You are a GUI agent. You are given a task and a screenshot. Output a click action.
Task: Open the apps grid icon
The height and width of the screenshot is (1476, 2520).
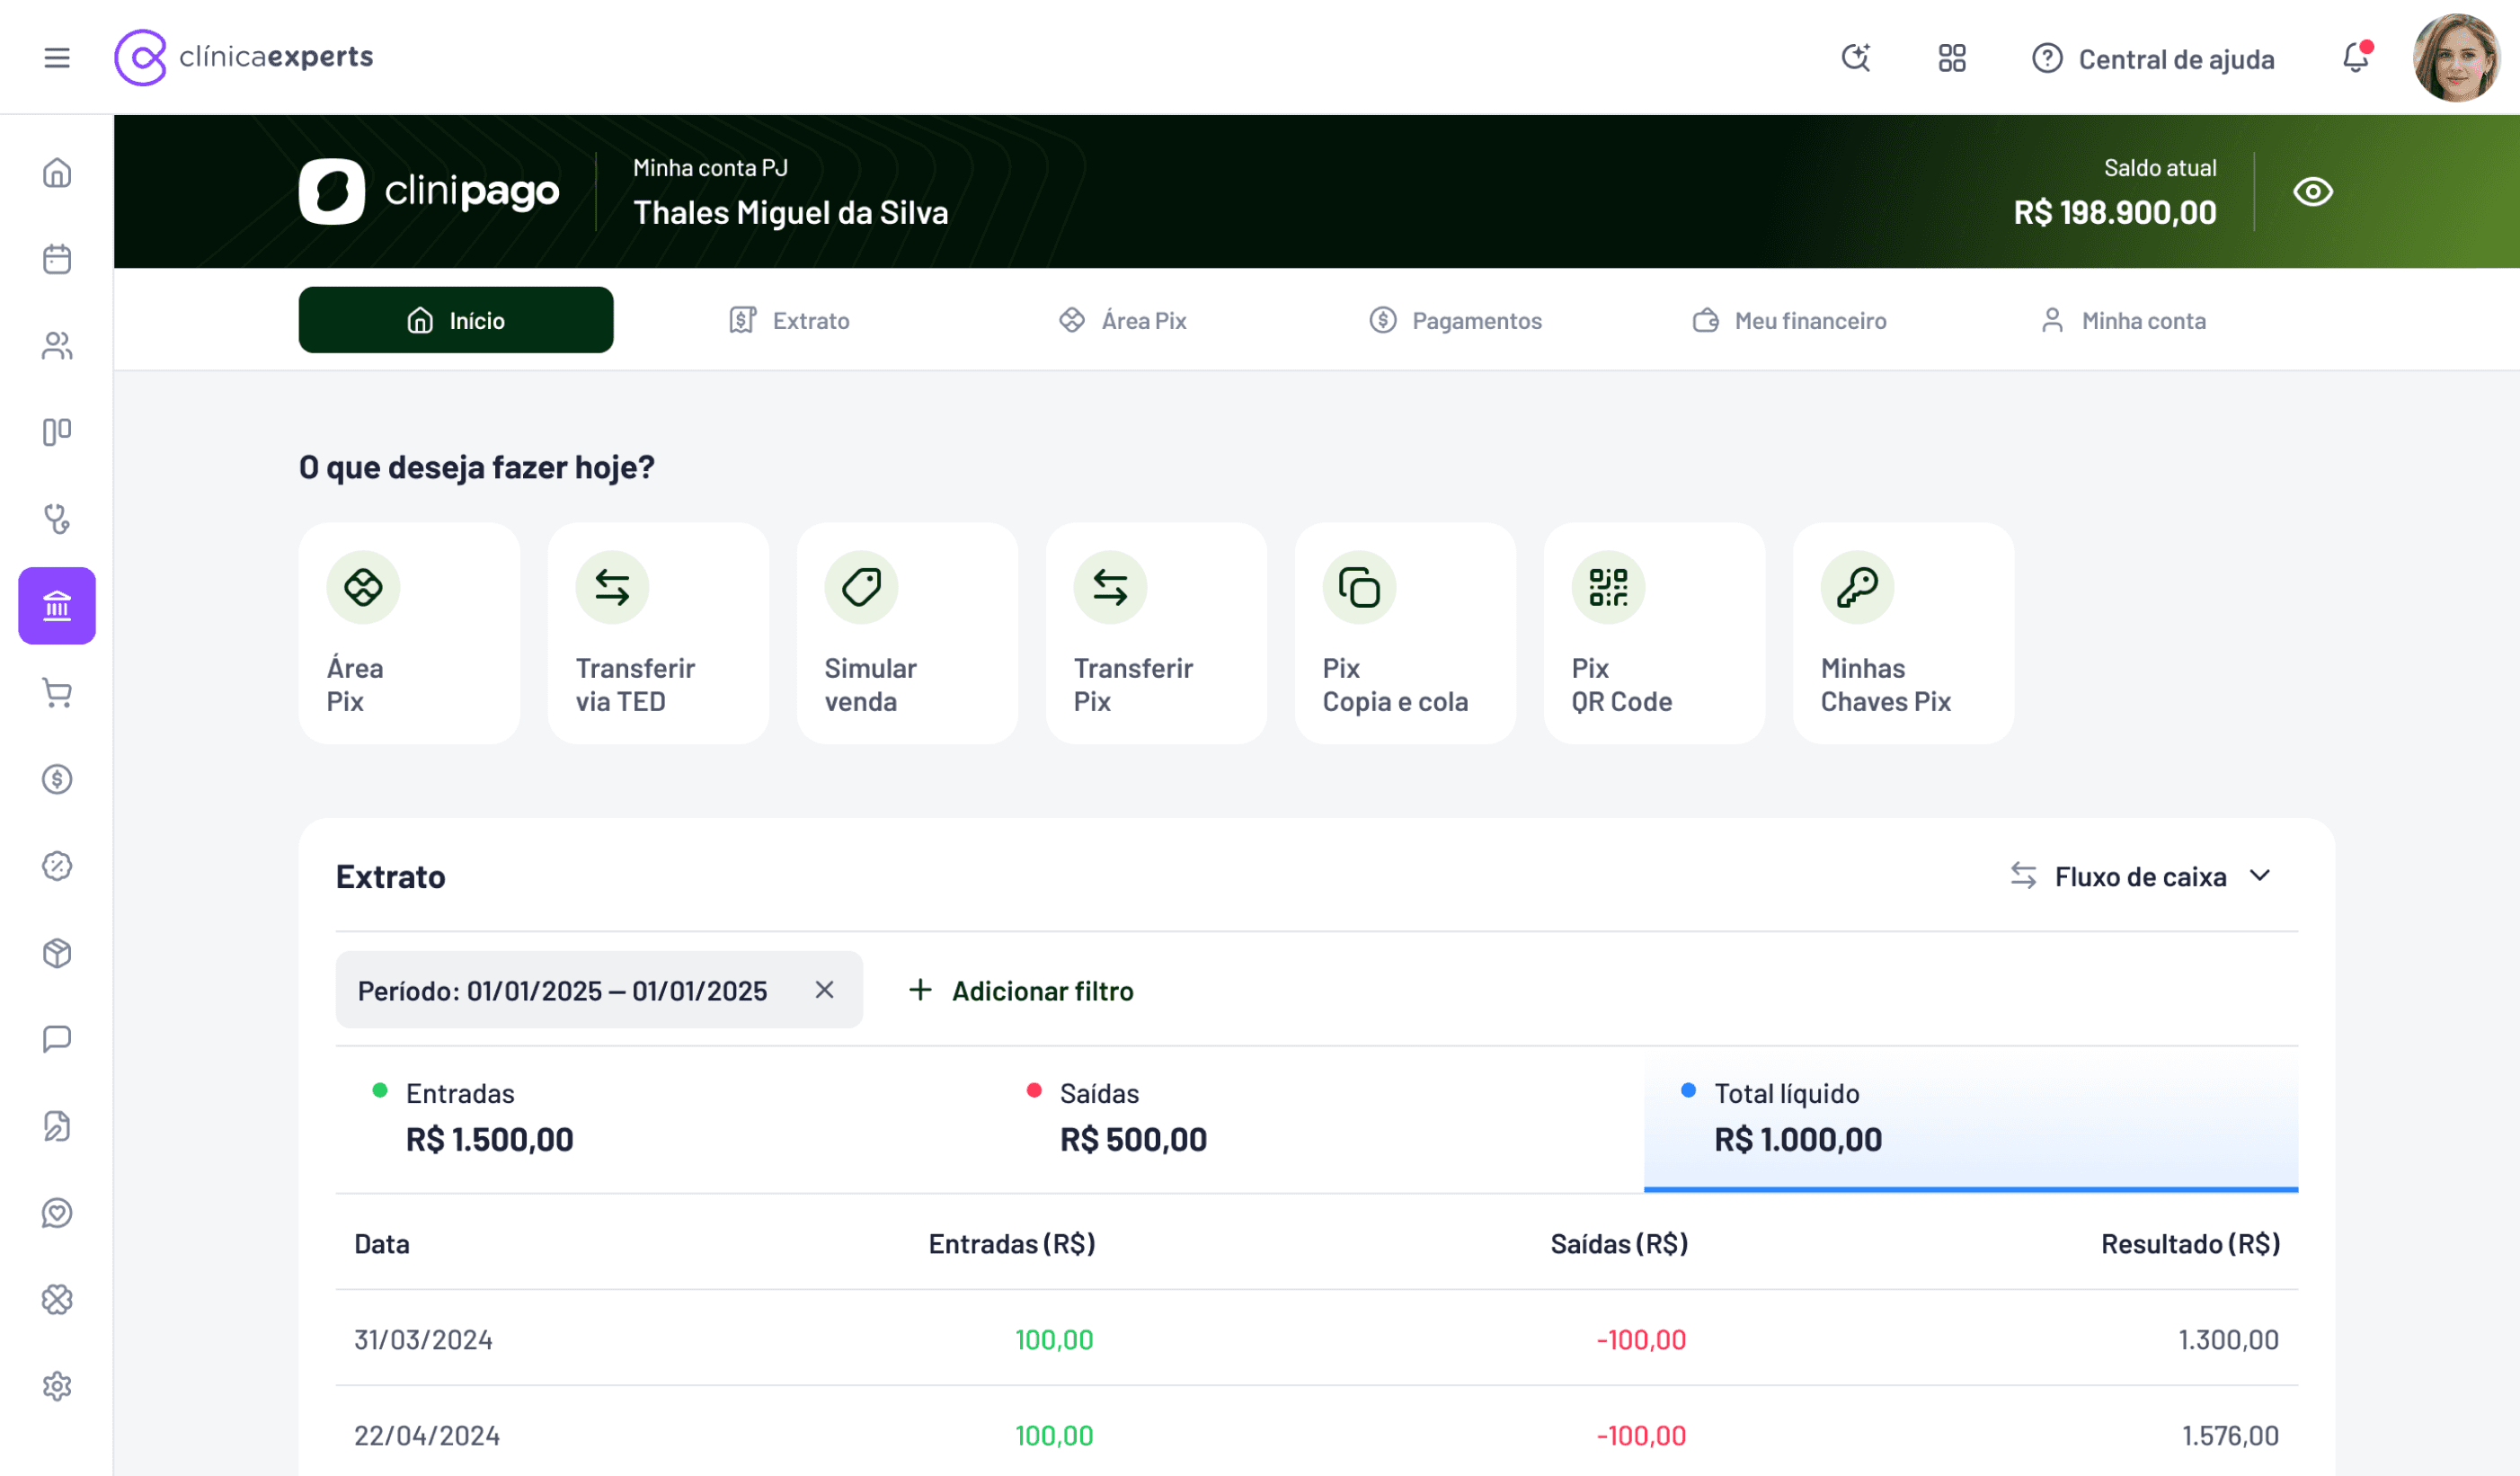point(1951,58)
